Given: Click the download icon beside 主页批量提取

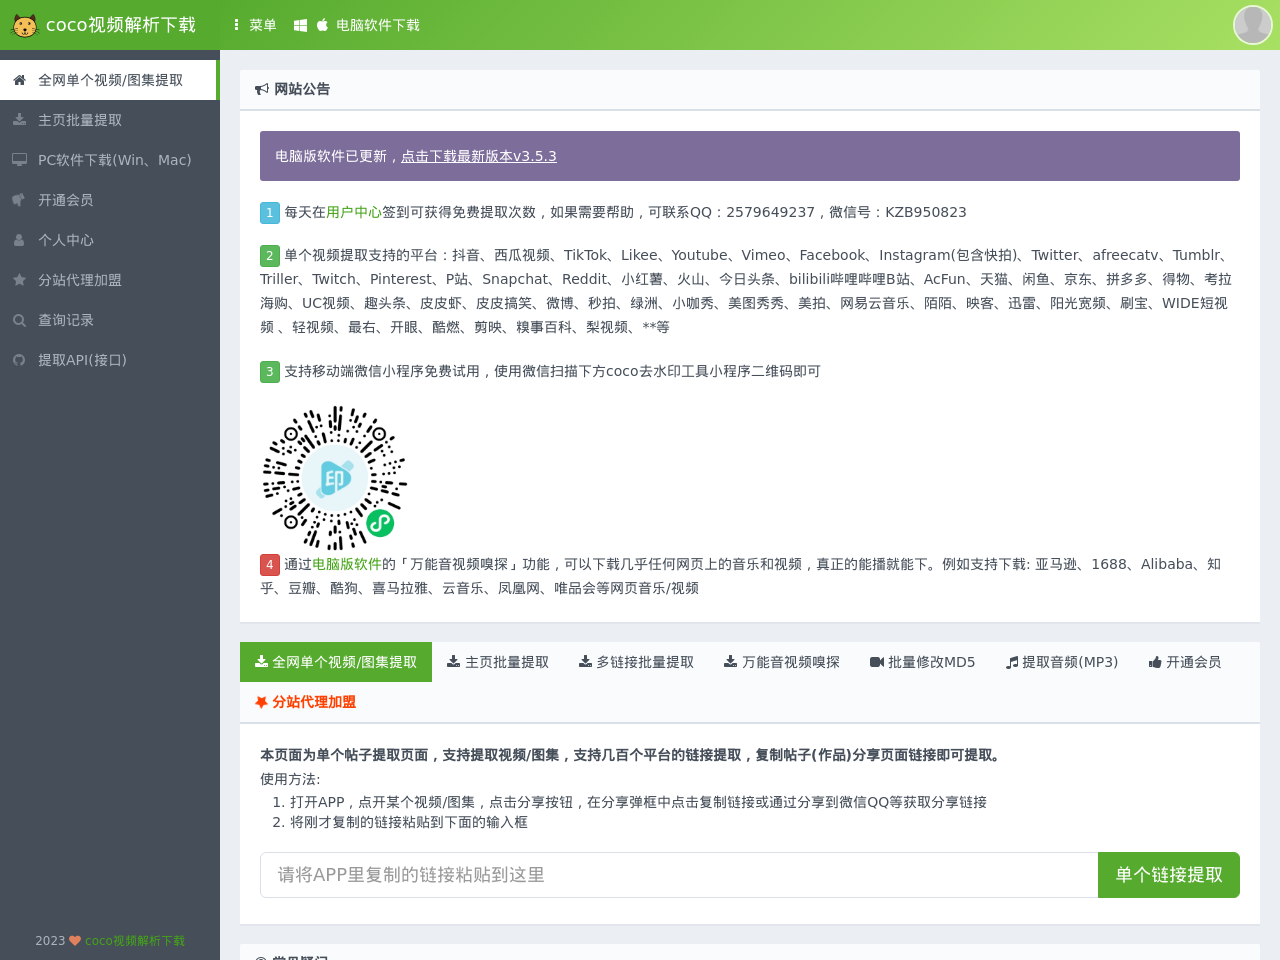Looking at the screenshot, I should 19,120.
